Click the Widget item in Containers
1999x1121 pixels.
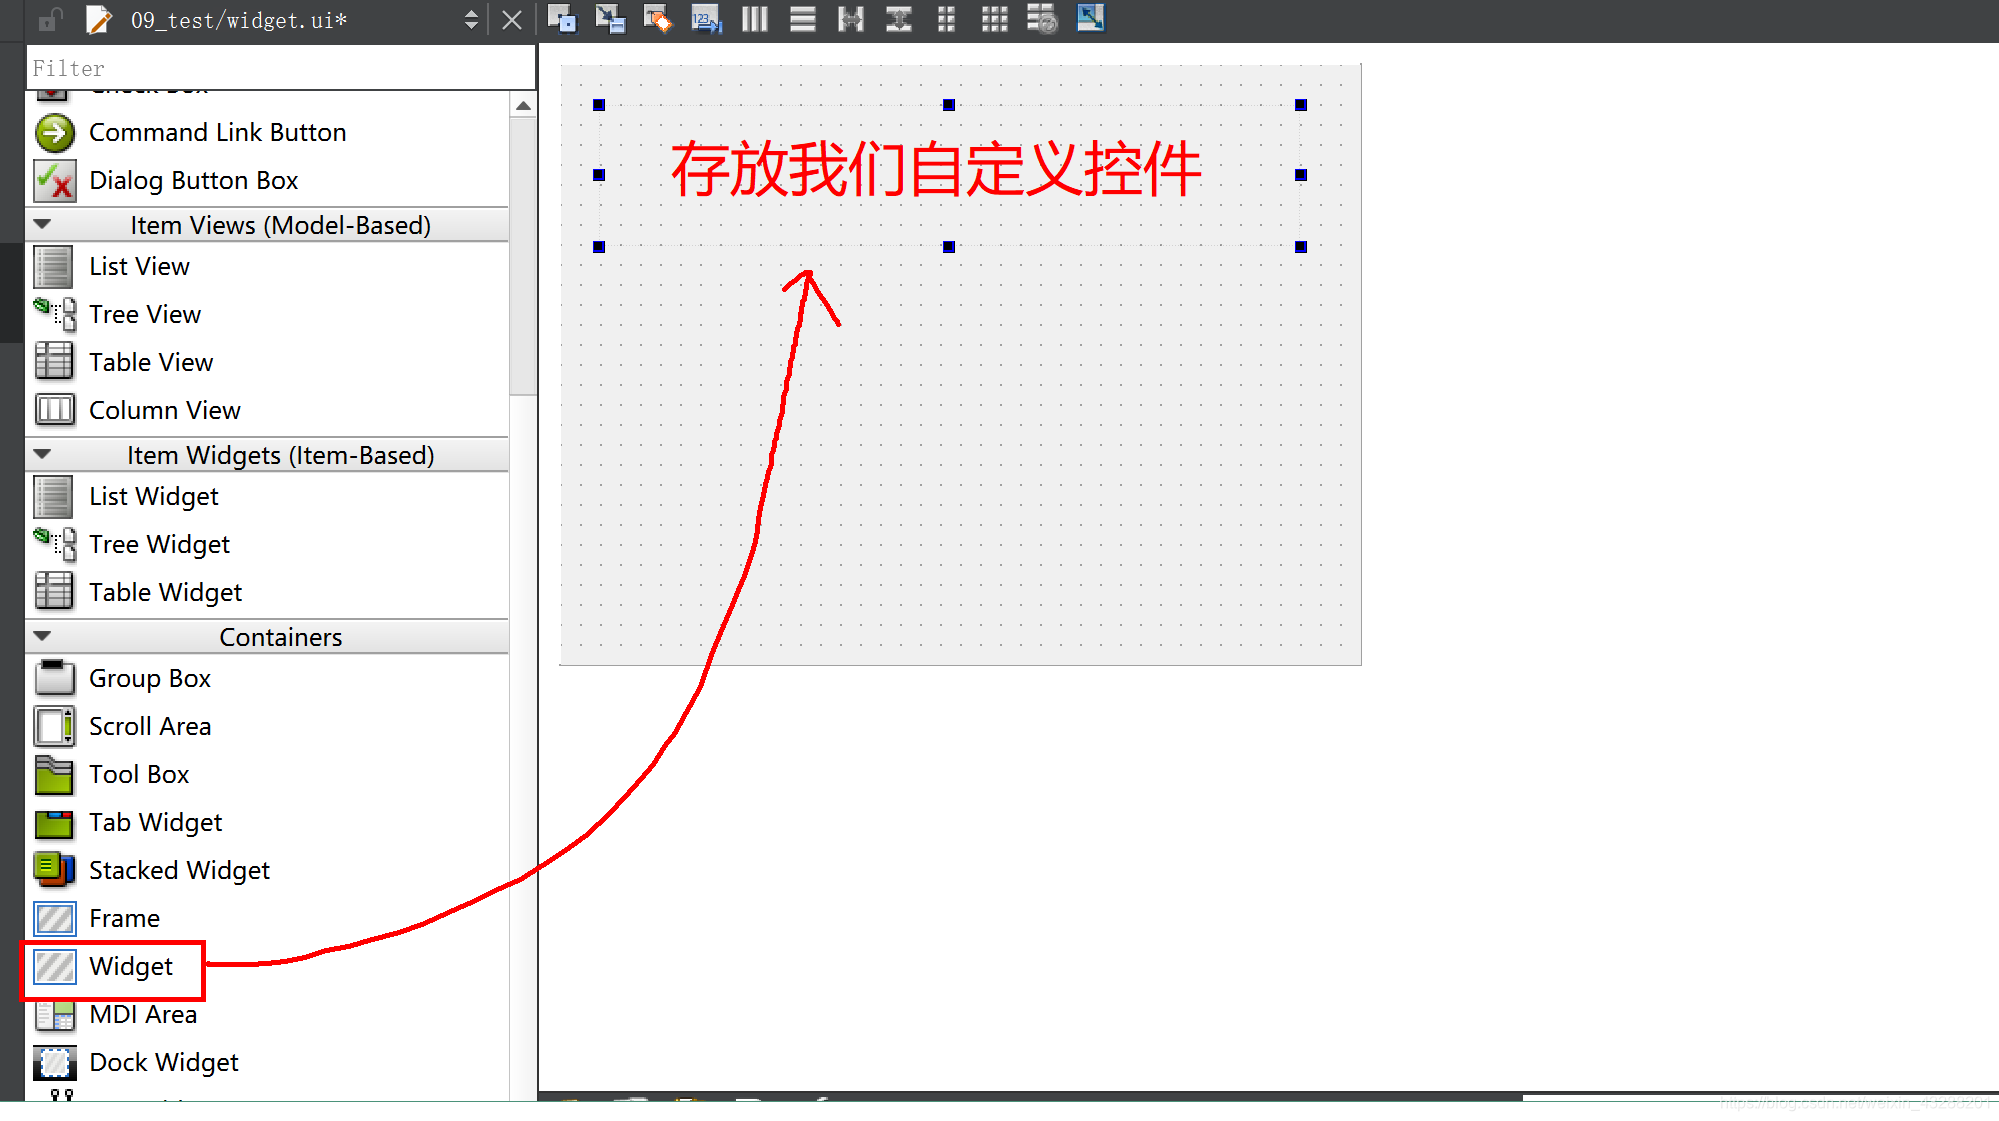coord(130,966)
